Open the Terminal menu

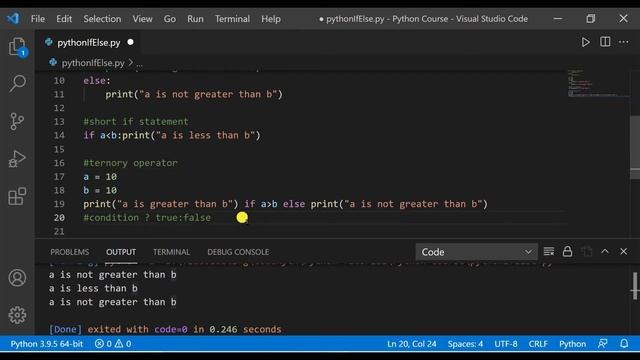tap(232, 19)
